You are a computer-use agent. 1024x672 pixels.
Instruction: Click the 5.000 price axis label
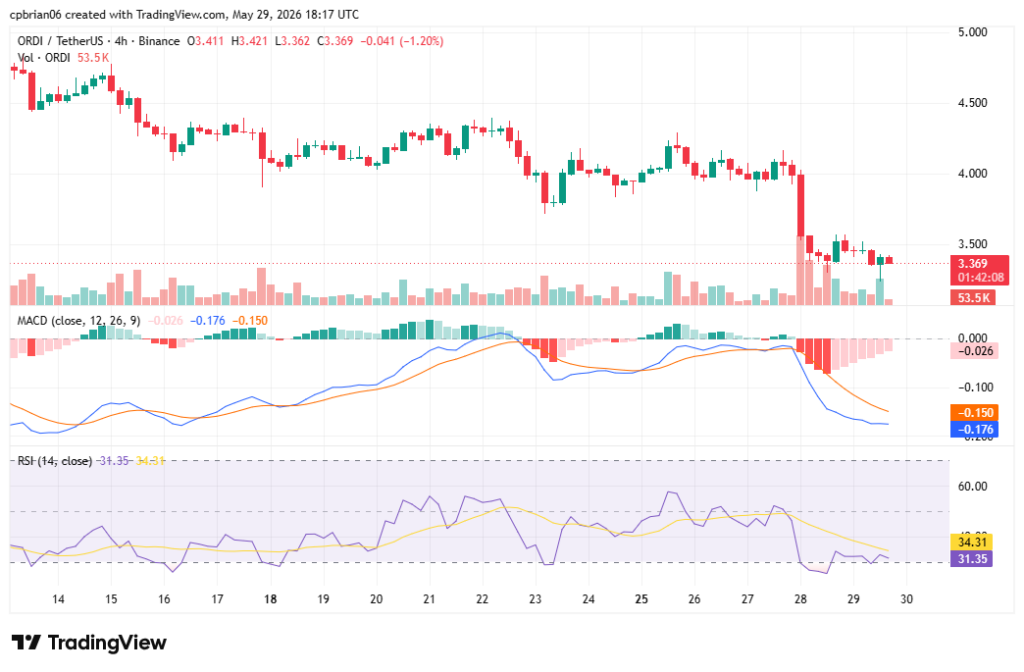972,32
